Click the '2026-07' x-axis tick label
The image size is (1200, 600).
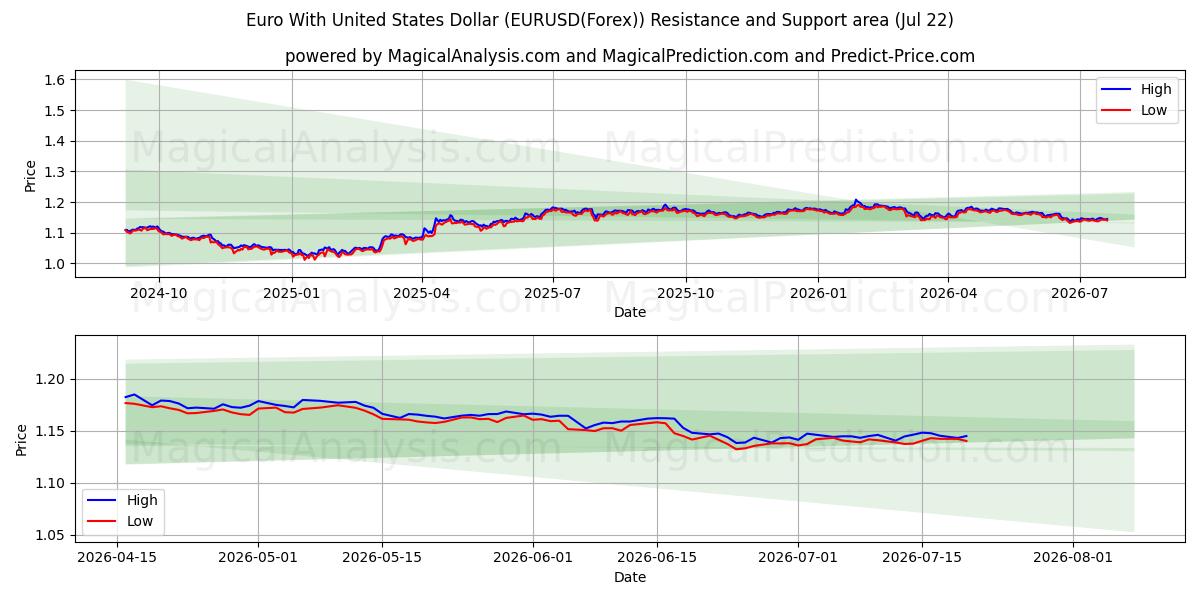click(x=1080, y=293)
